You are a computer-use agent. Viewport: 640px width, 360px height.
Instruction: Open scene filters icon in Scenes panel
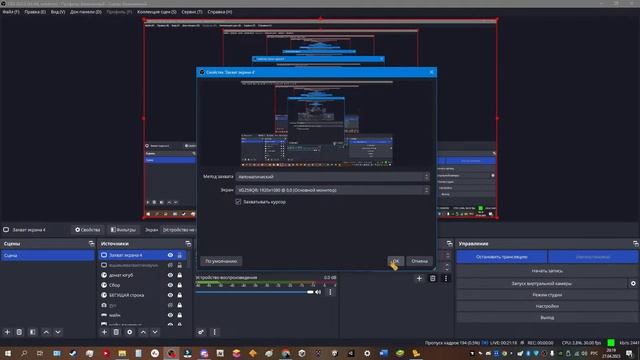(x=33, y=332)
